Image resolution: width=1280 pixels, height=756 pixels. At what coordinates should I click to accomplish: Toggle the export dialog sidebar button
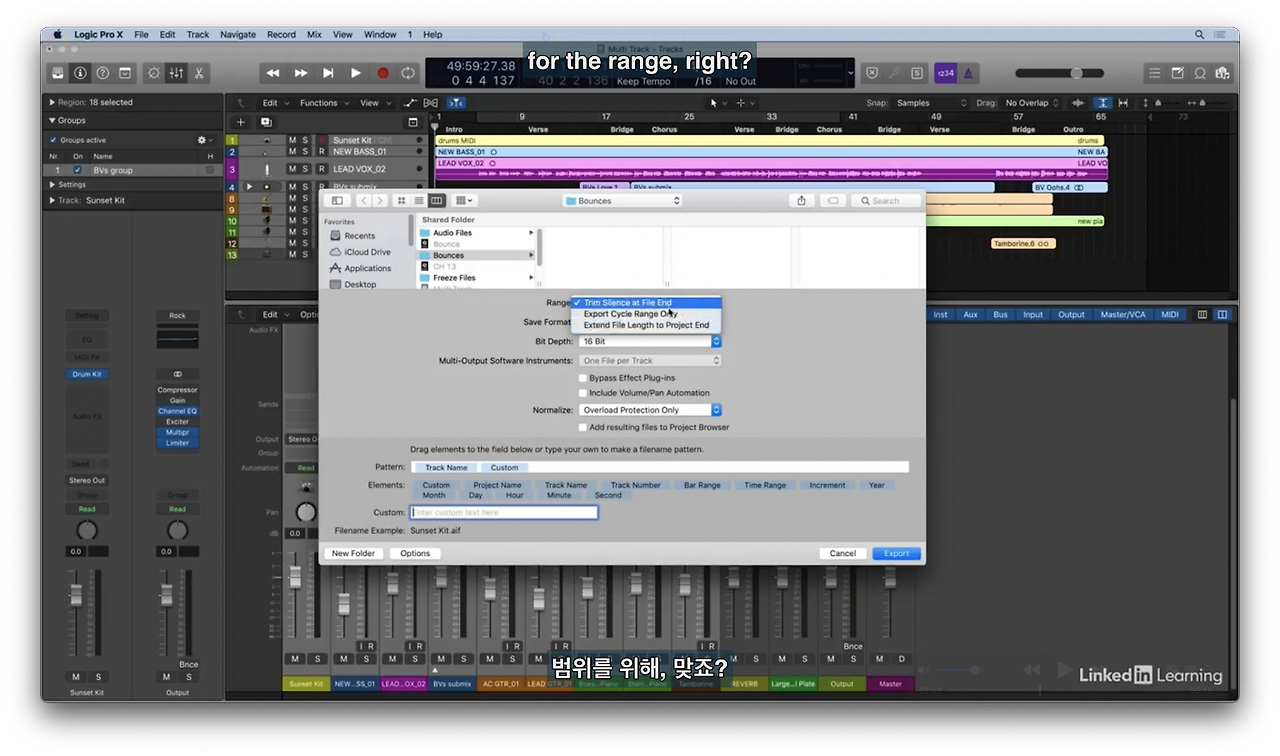[337, 201]
